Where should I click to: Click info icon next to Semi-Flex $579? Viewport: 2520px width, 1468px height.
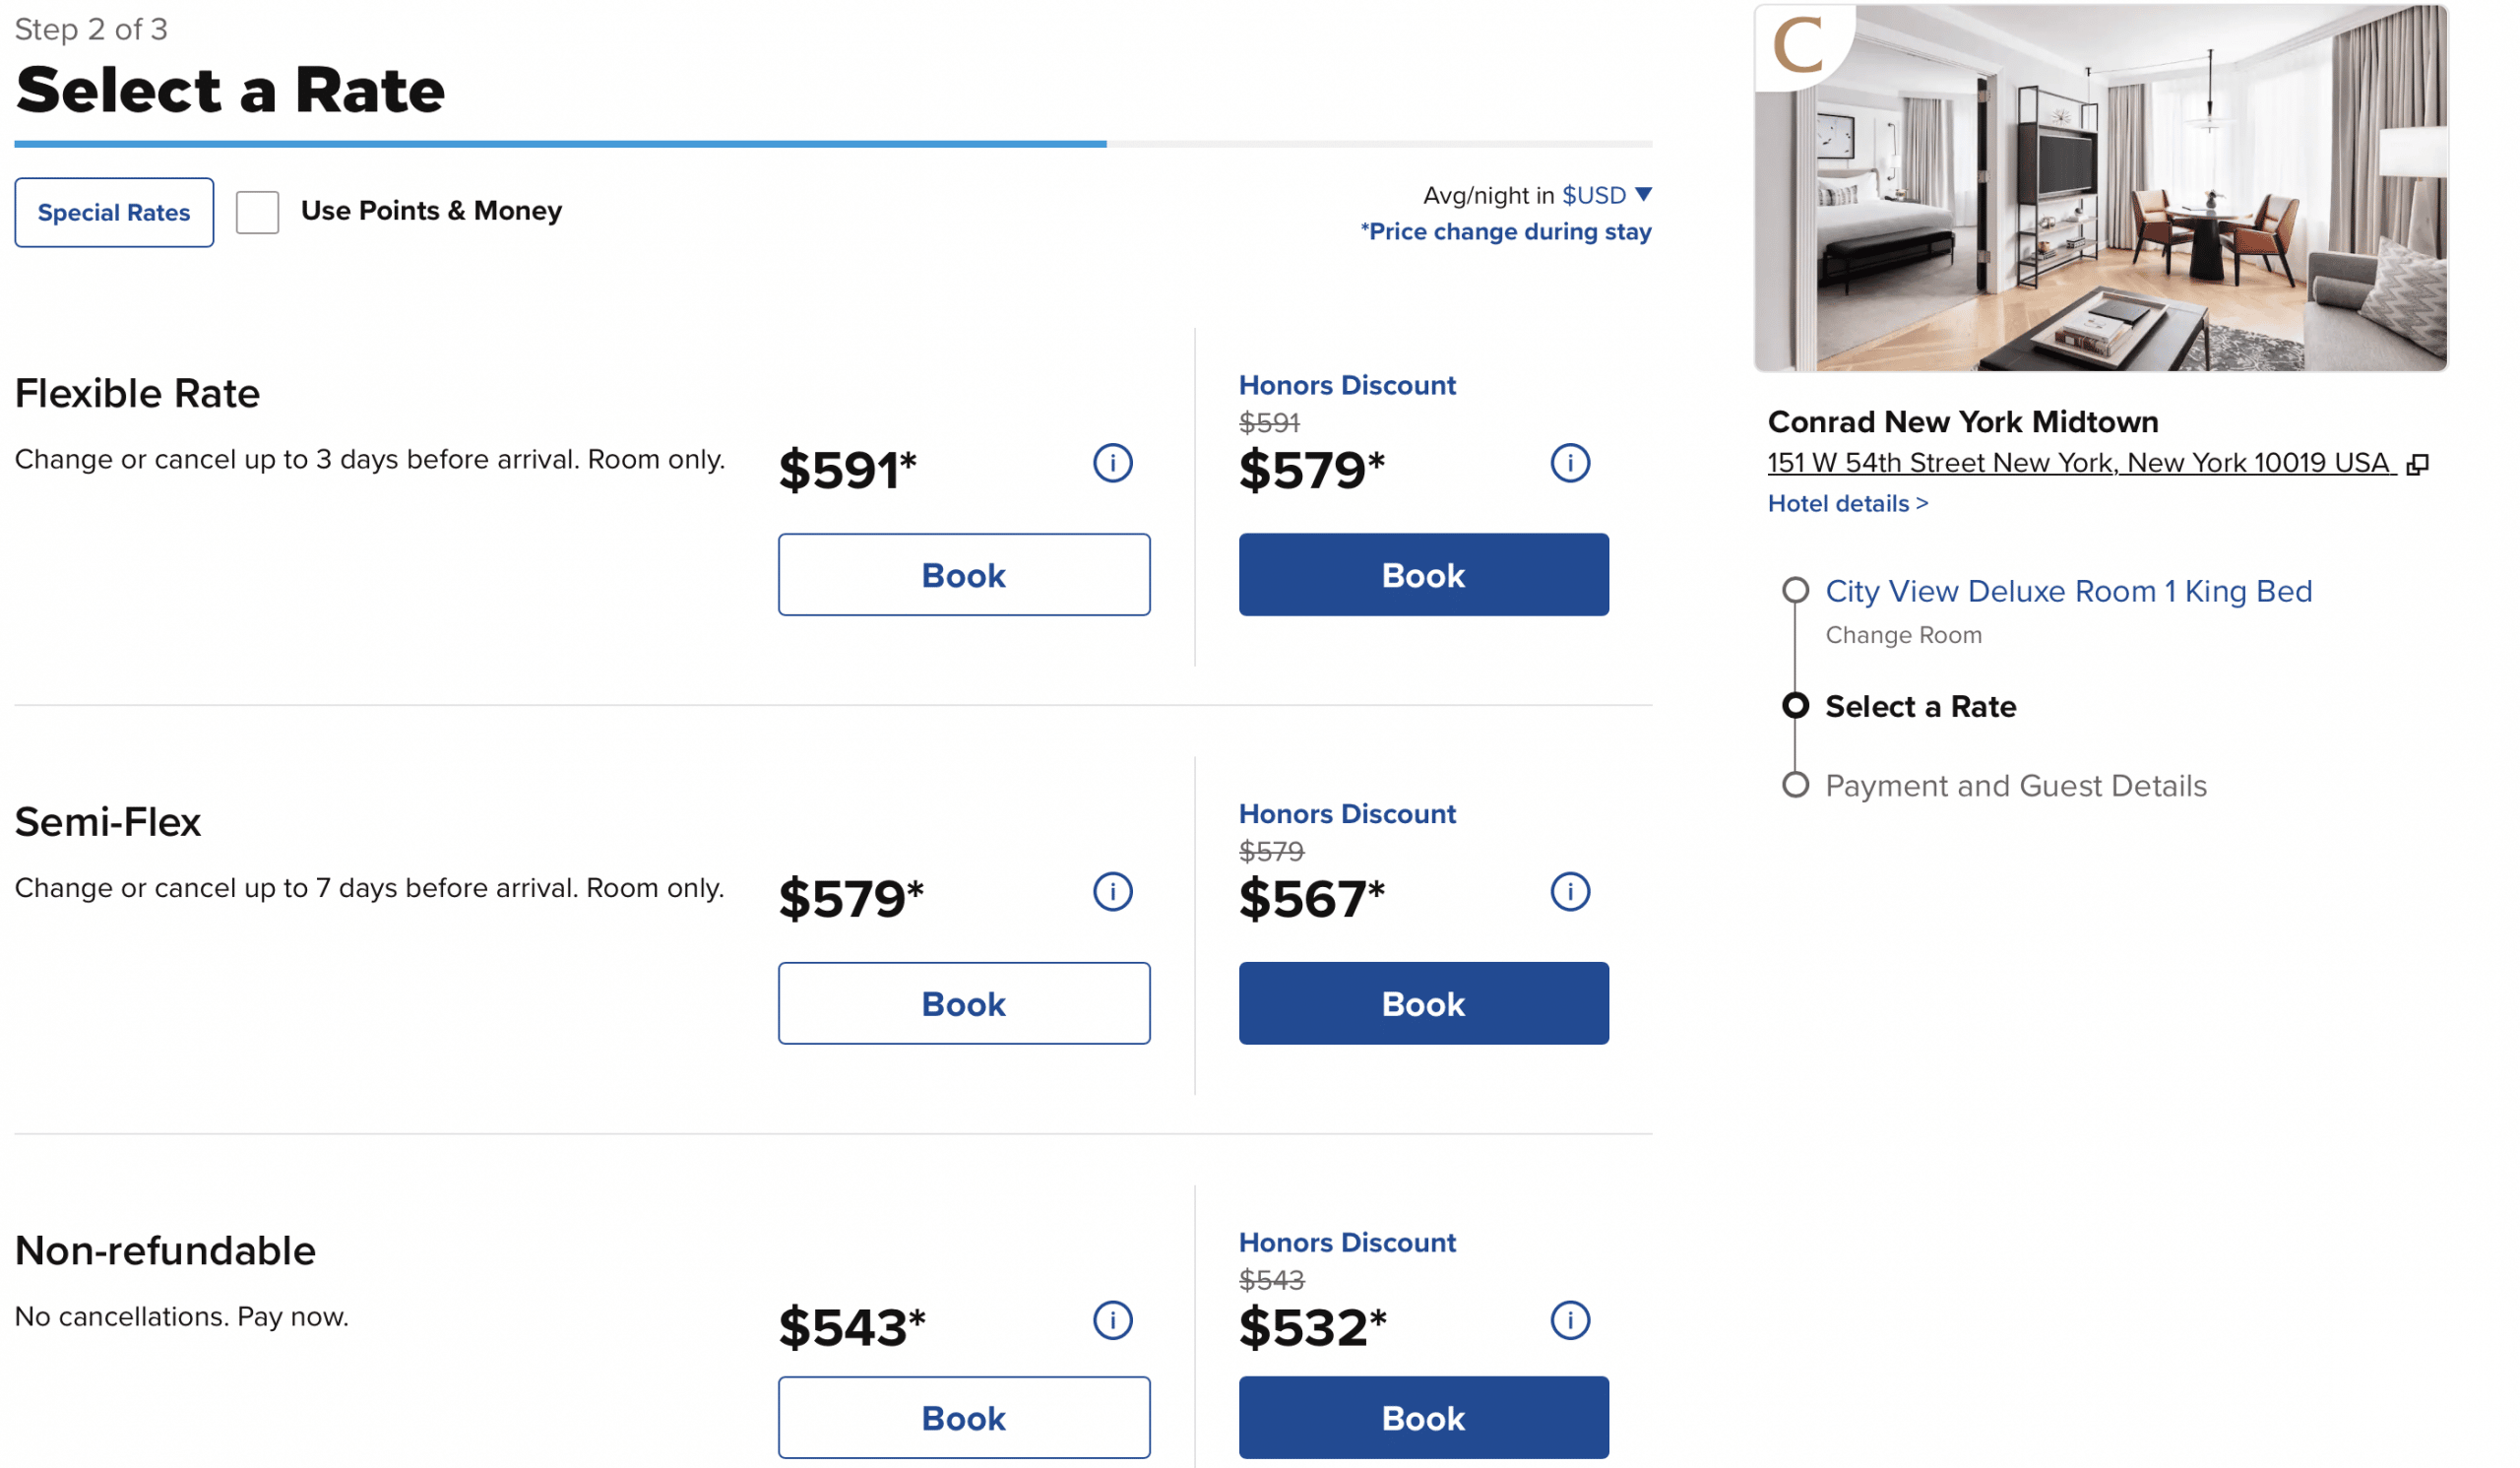coord(1112,891)
